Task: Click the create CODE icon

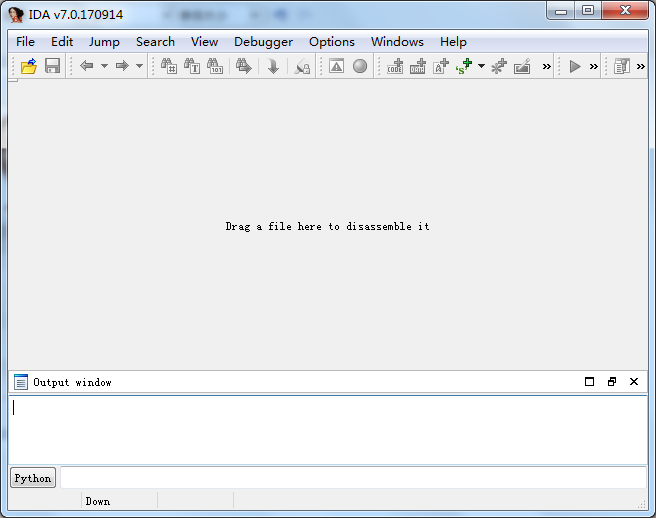Action: (x=395, y=66)
